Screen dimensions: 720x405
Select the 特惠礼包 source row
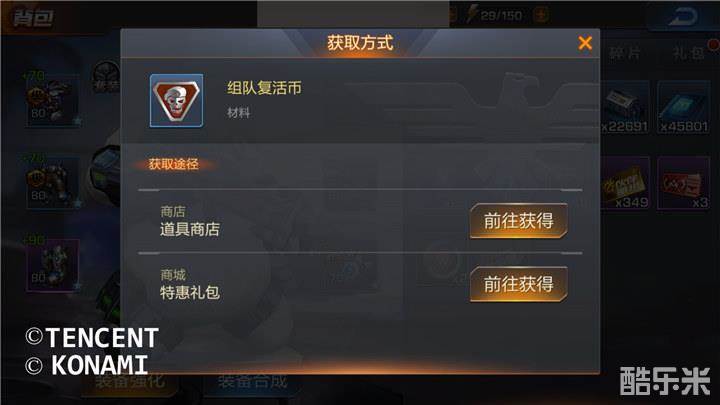pos(360,284)
